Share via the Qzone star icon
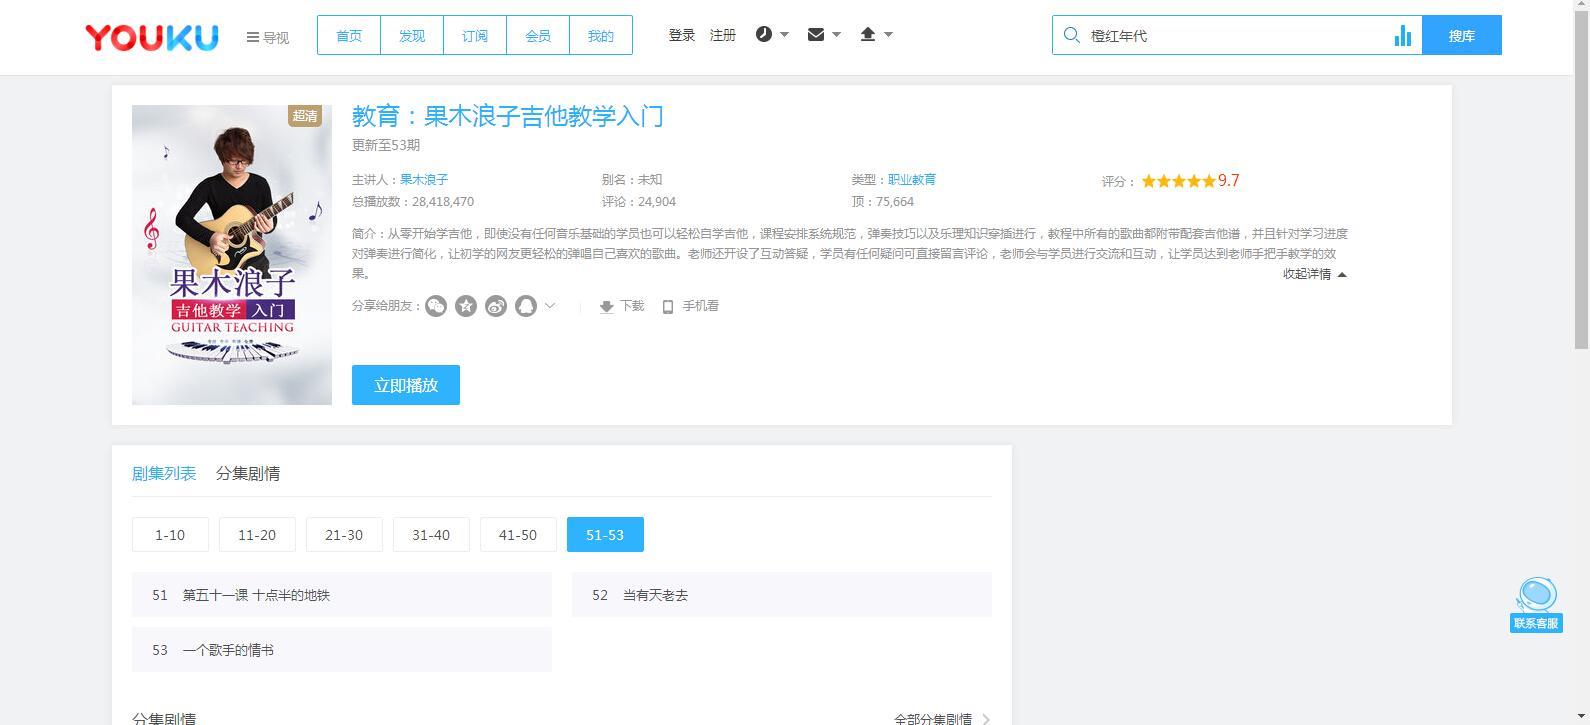1590x725 pixels. click(x=466, y=306)
